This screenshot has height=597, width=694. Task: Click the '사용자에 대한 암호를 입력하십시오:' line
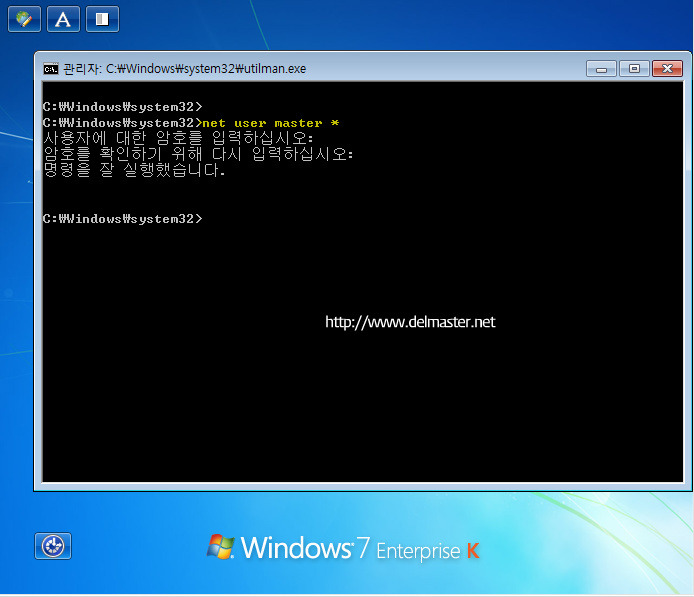pyautogui.click(x=178, y=138)
